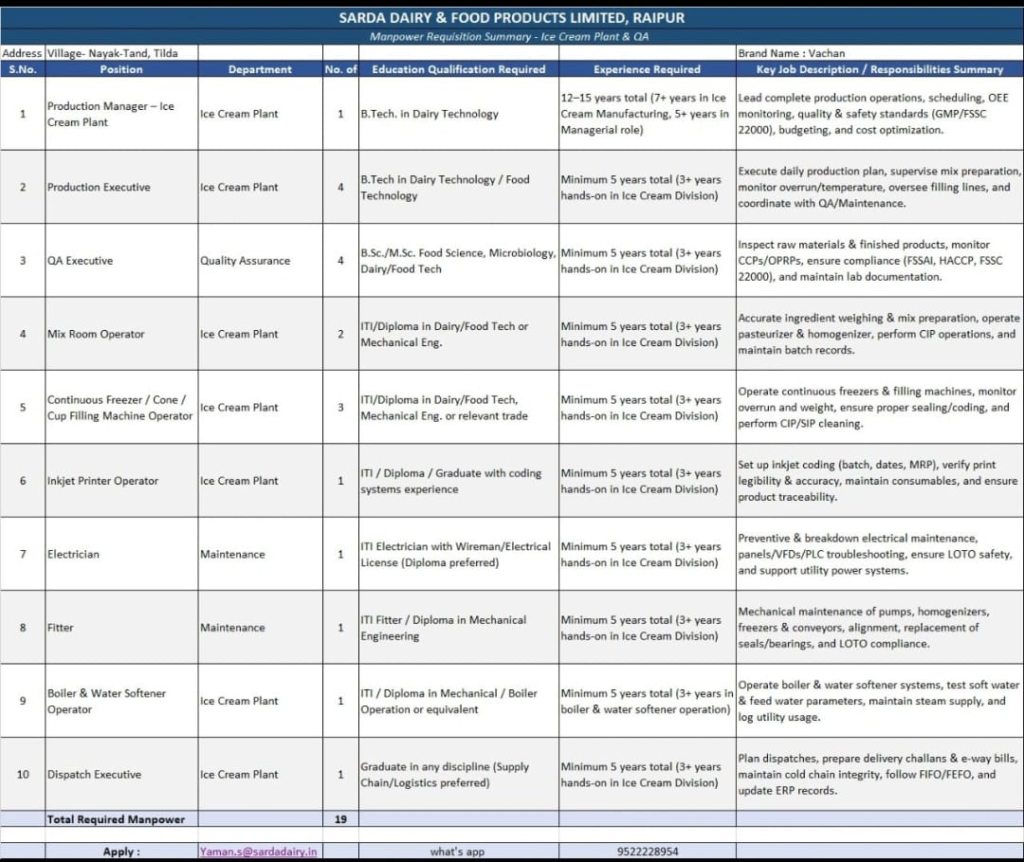This screenshot has width=1024, height=862.
Task: Select the Key Job Description header cell
Action: (x=880, y=69)
